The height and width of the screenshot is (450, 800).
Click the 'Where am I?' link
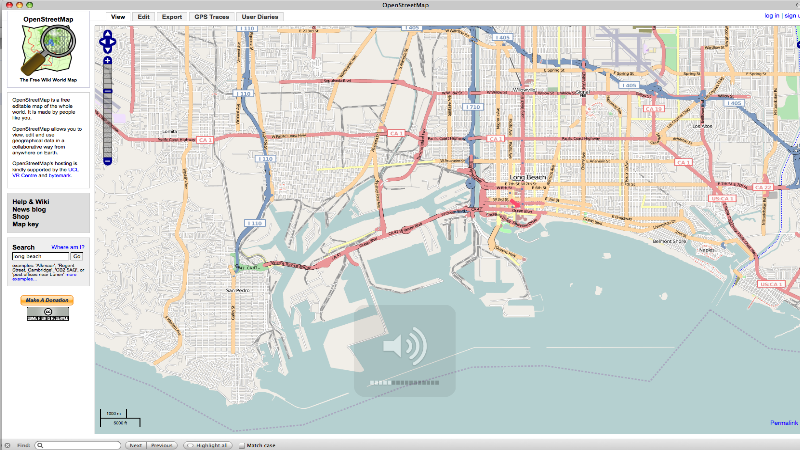(x=68, y=246)
